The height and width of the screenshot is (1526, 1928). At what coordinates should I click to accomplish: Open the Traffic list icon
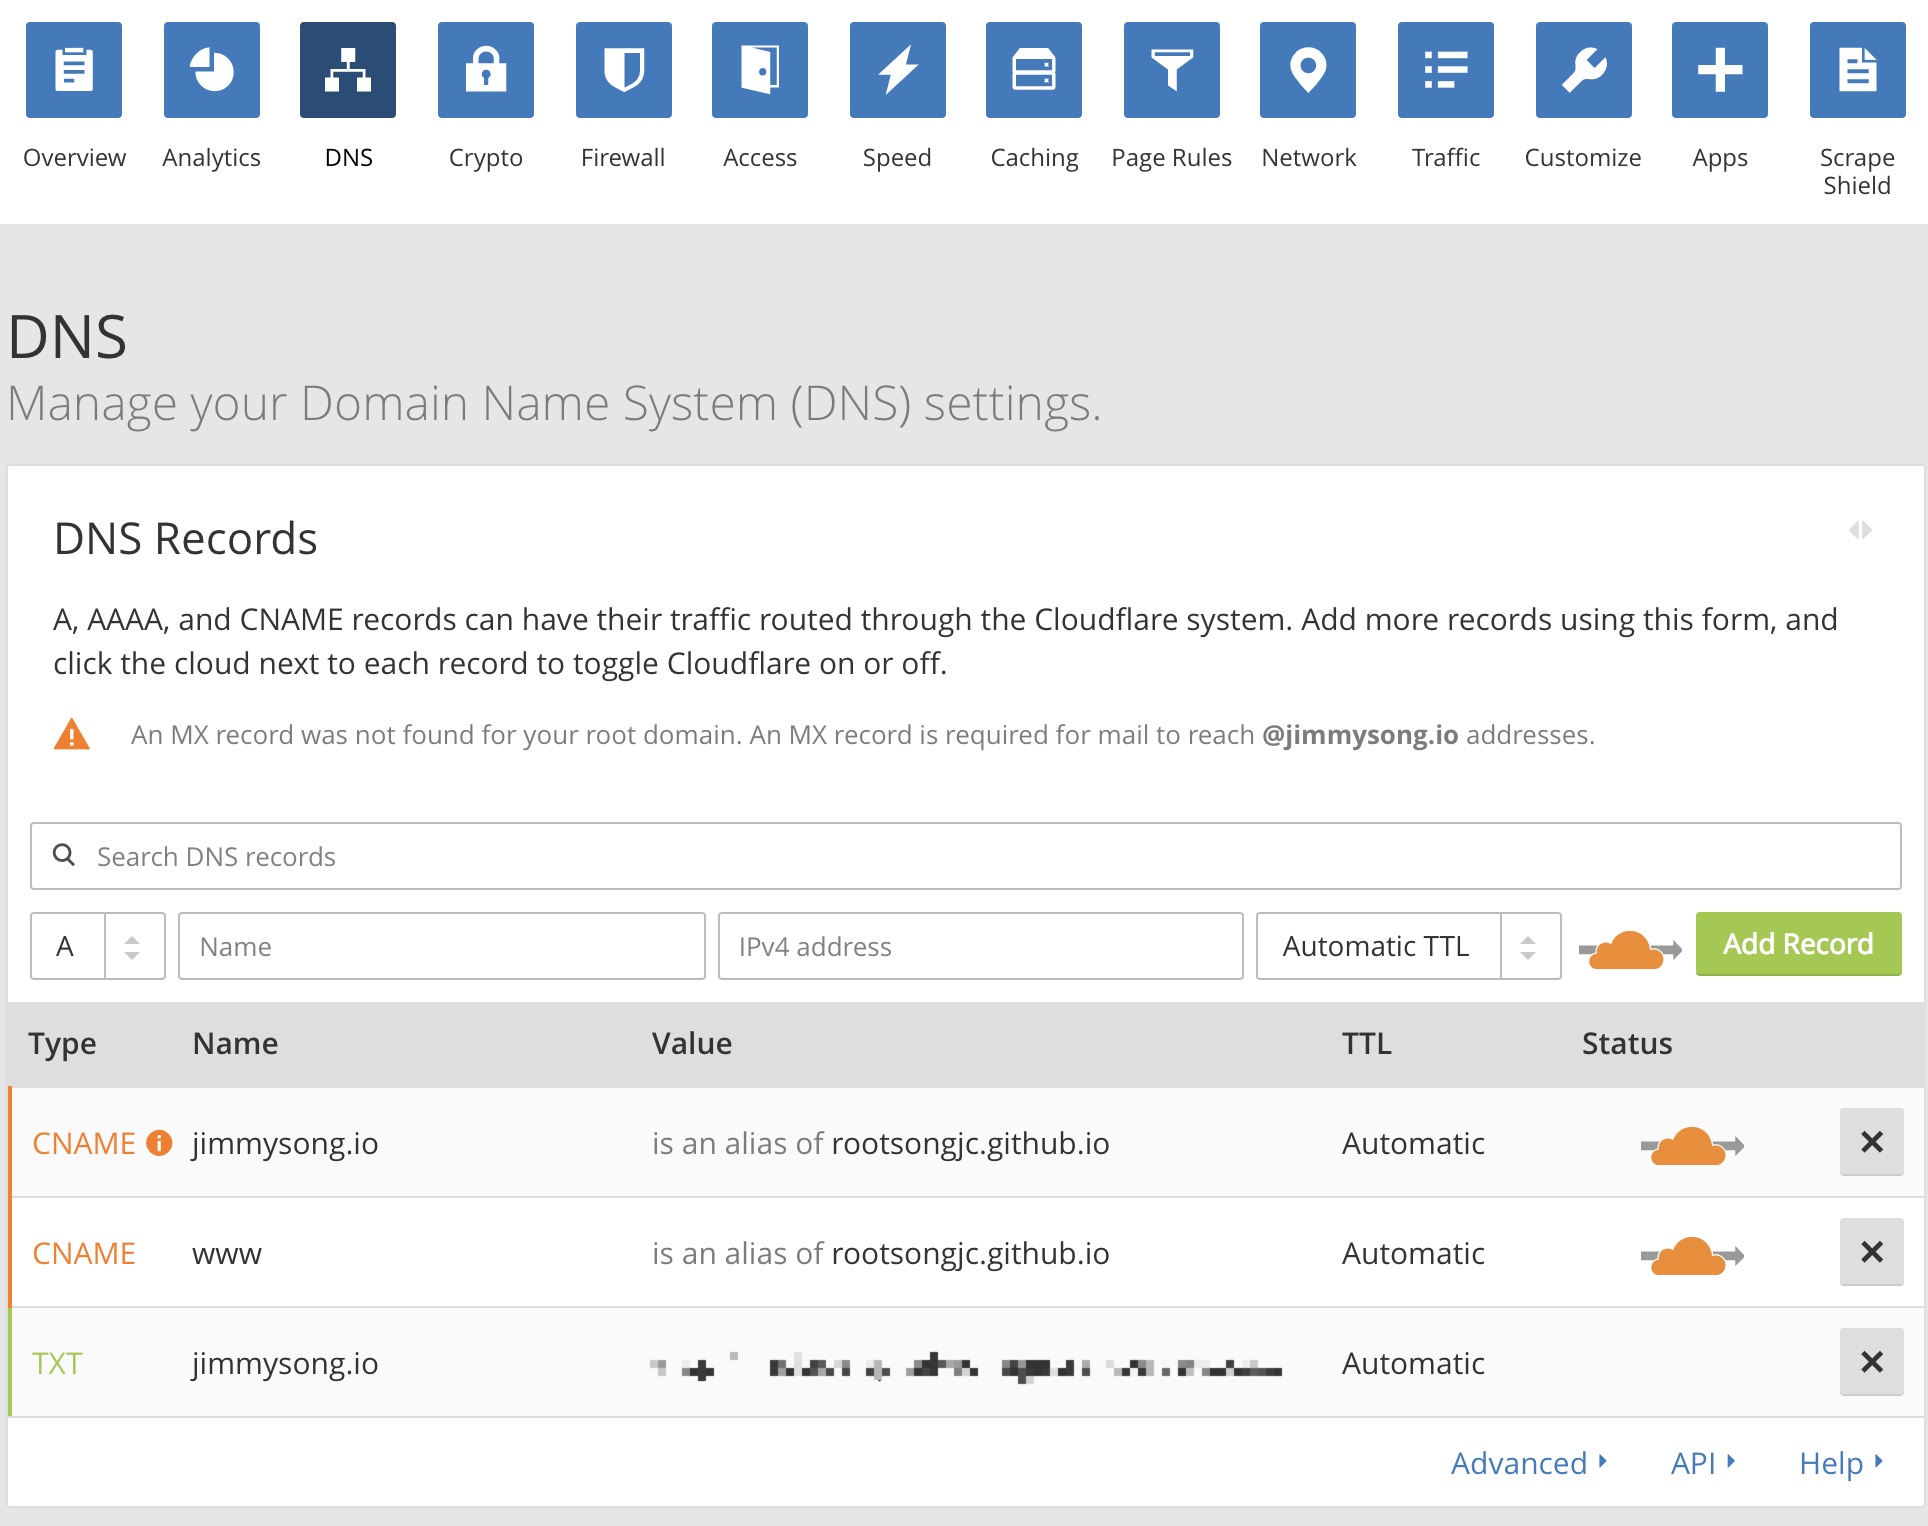pos(1446,70)
